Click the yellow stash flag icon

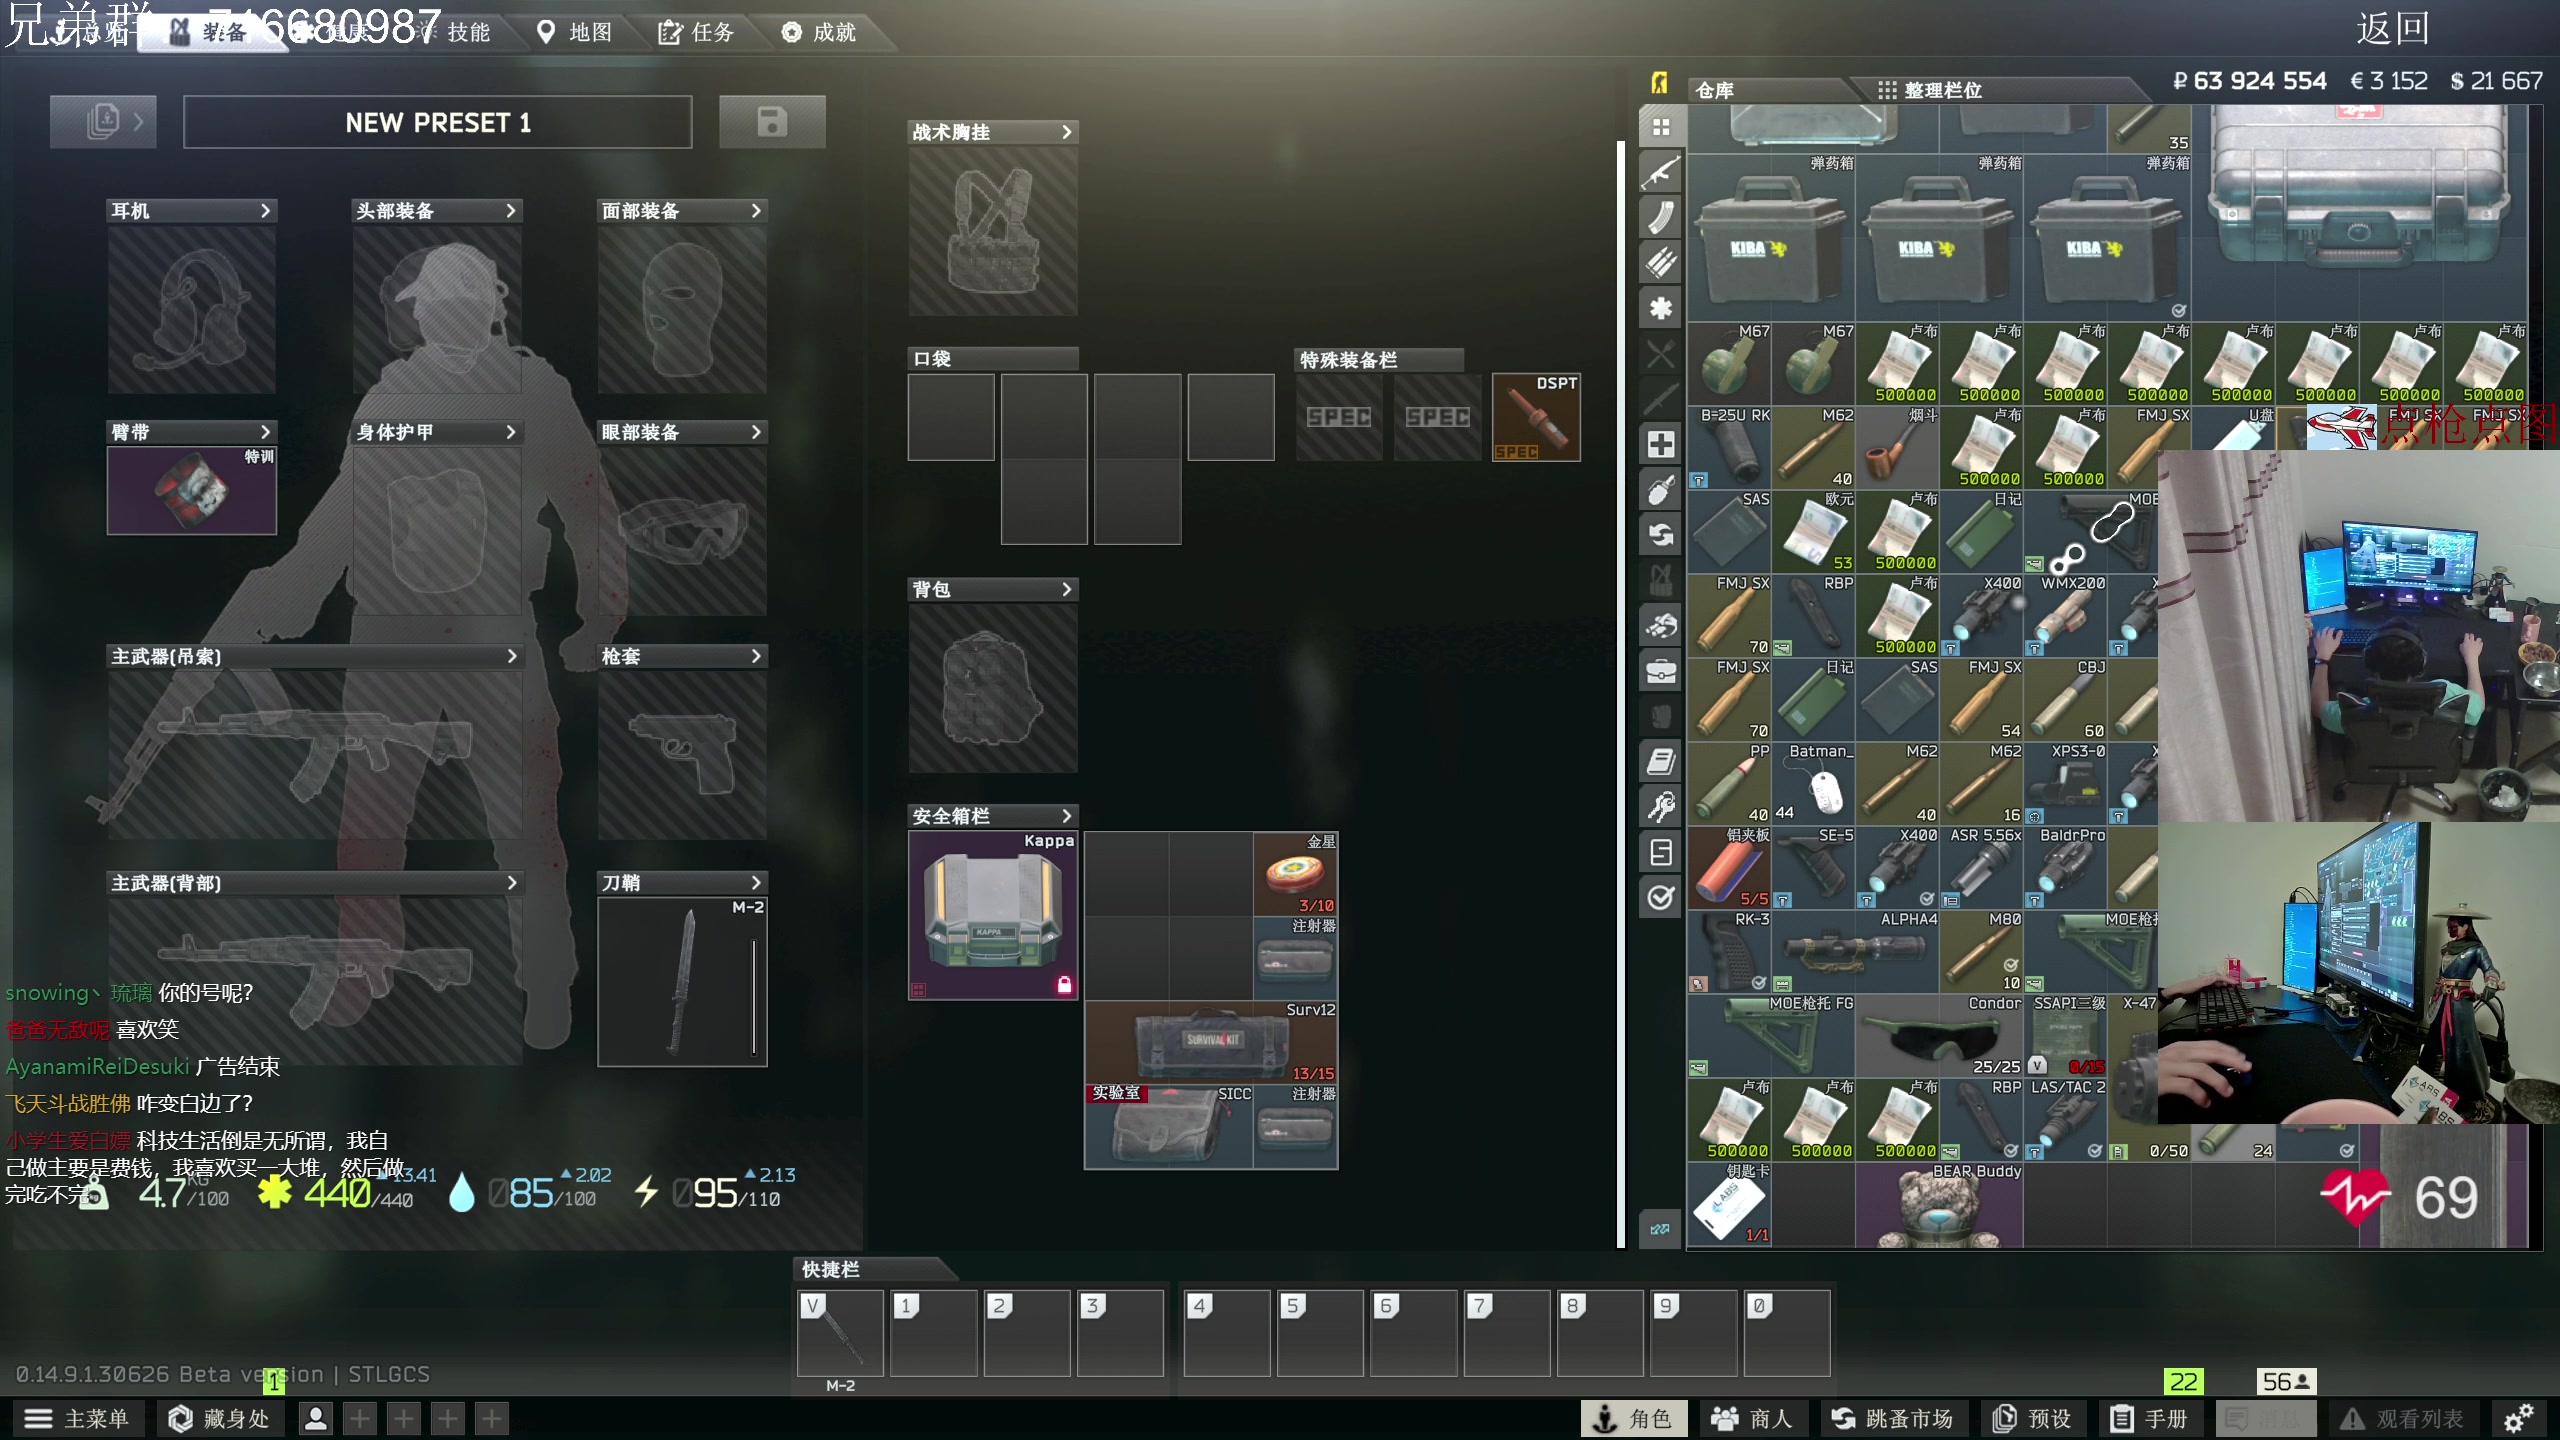pos(1659,83)
